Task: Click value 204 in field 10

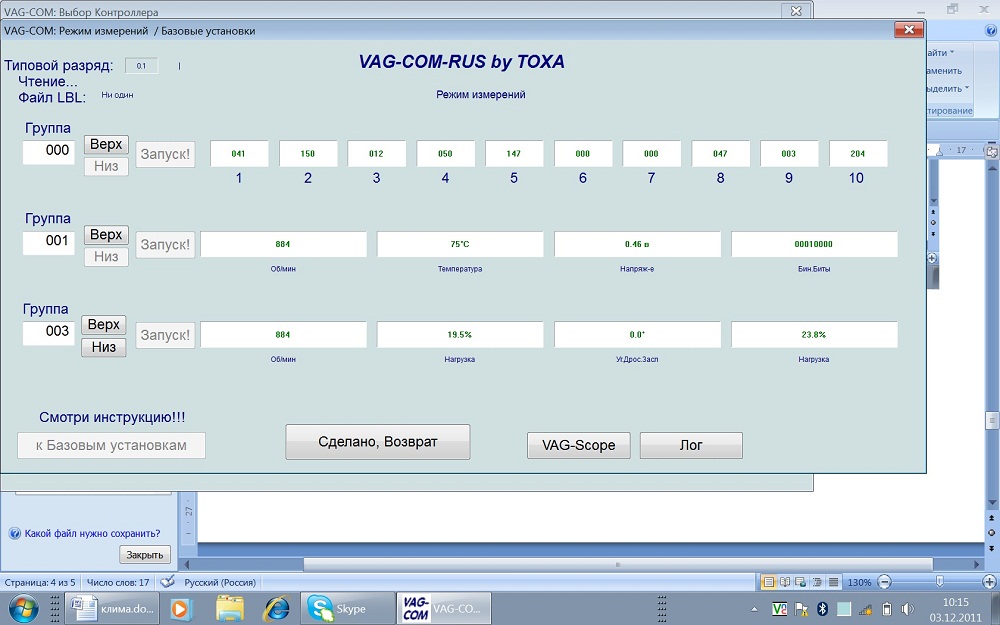Action: click(858, 154)
